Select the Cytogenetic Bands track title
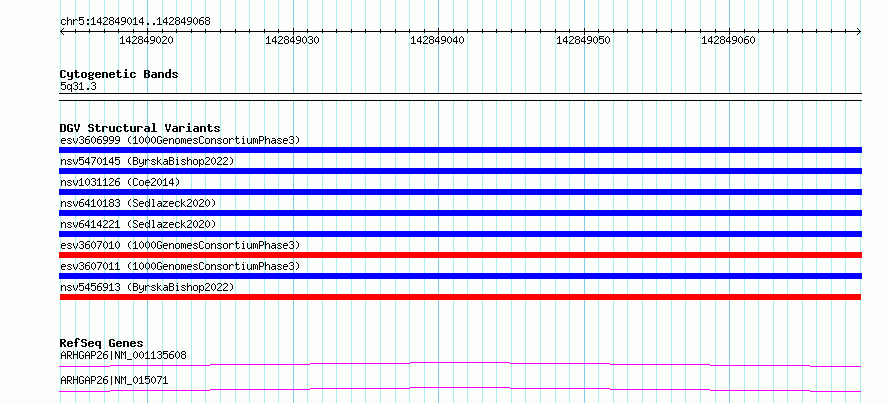 coord(119,74)
